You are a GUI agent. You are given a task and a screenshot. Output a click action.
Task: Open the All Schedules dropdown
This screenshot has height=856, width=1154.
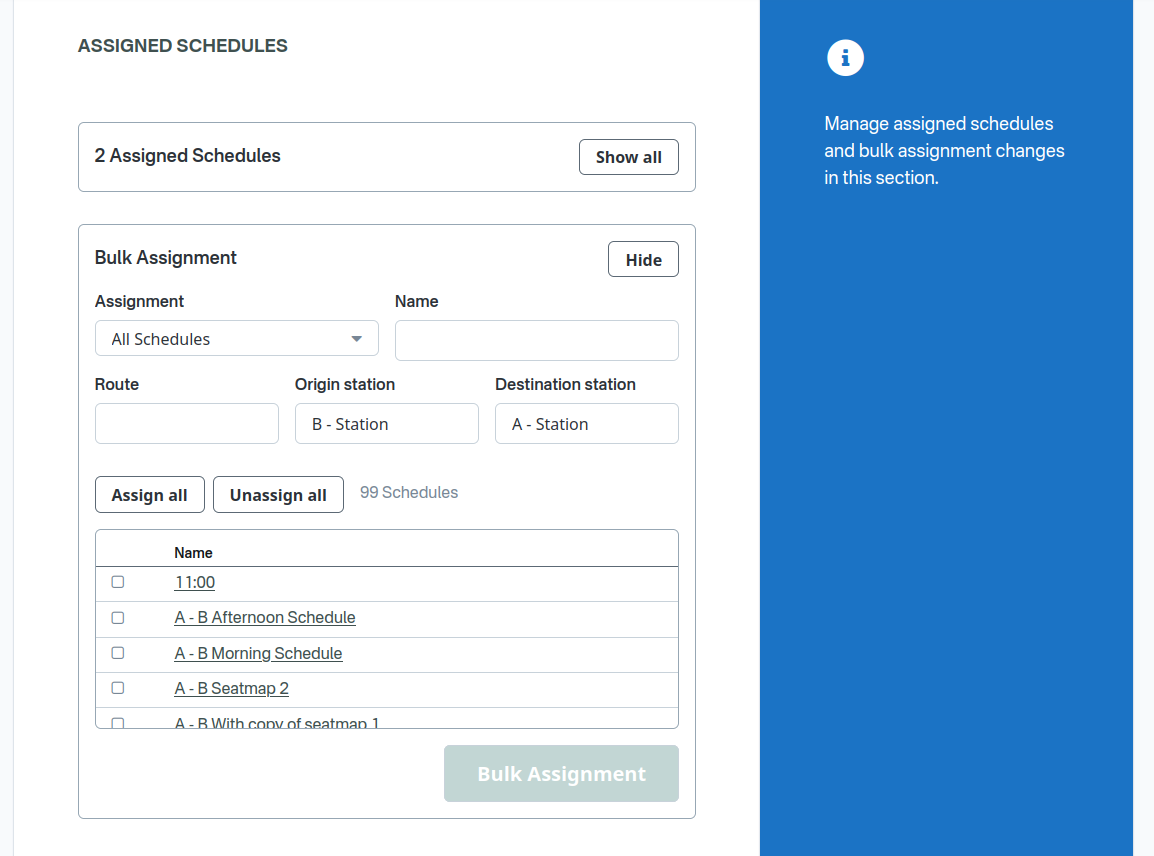(236, 338)
